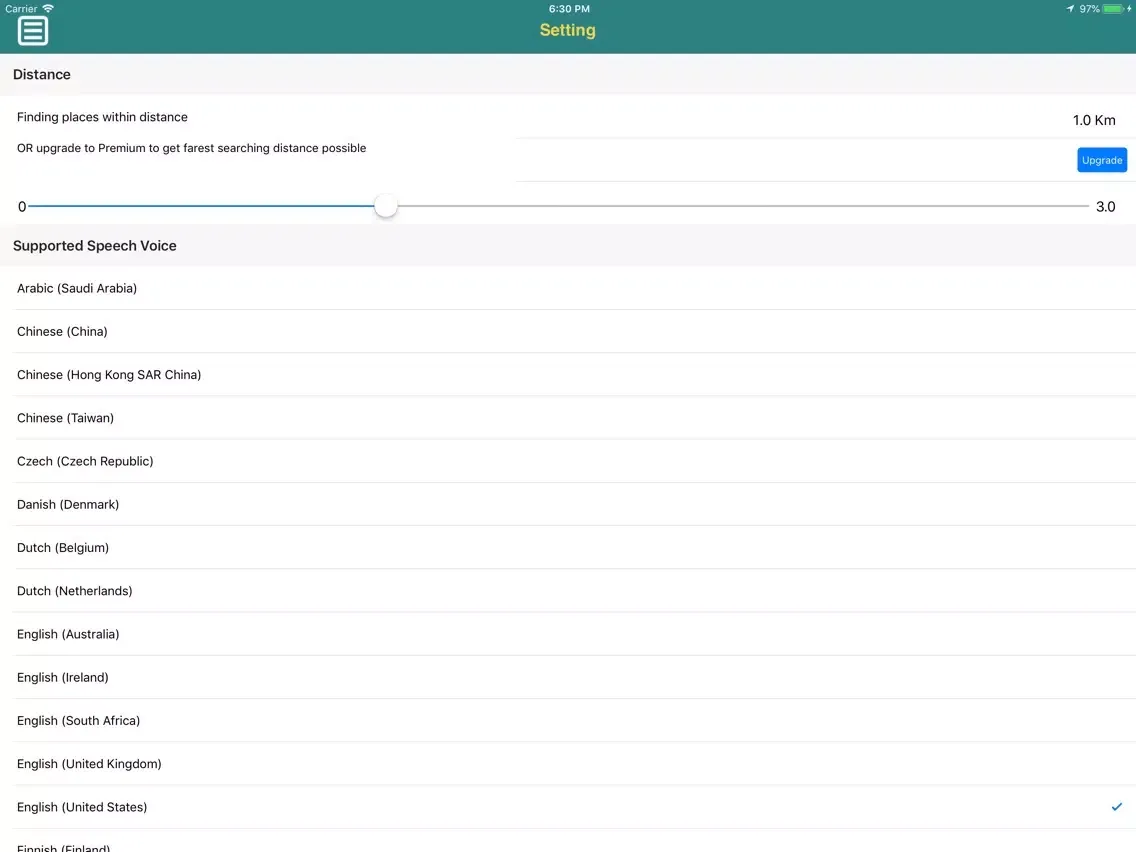Viewport: 1136px width, 852px height.
Task: Open the hamburger menu icon
Action: [x=33, y=31]
